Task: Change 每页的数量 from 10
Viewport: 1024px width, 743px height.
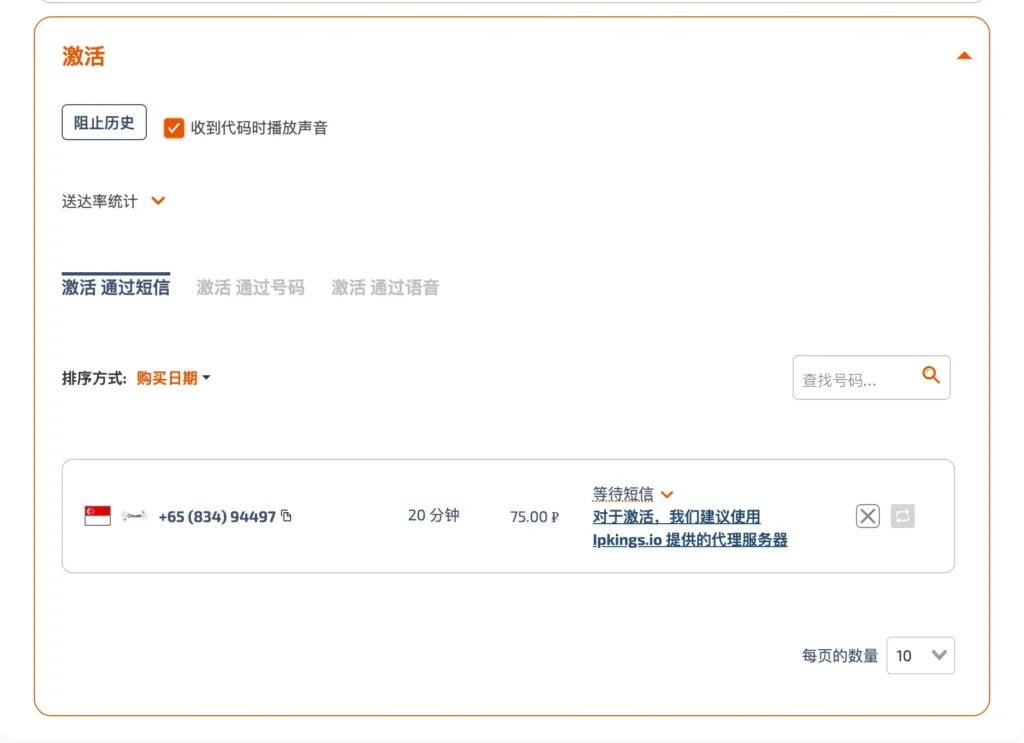Action: pos(919,655)
